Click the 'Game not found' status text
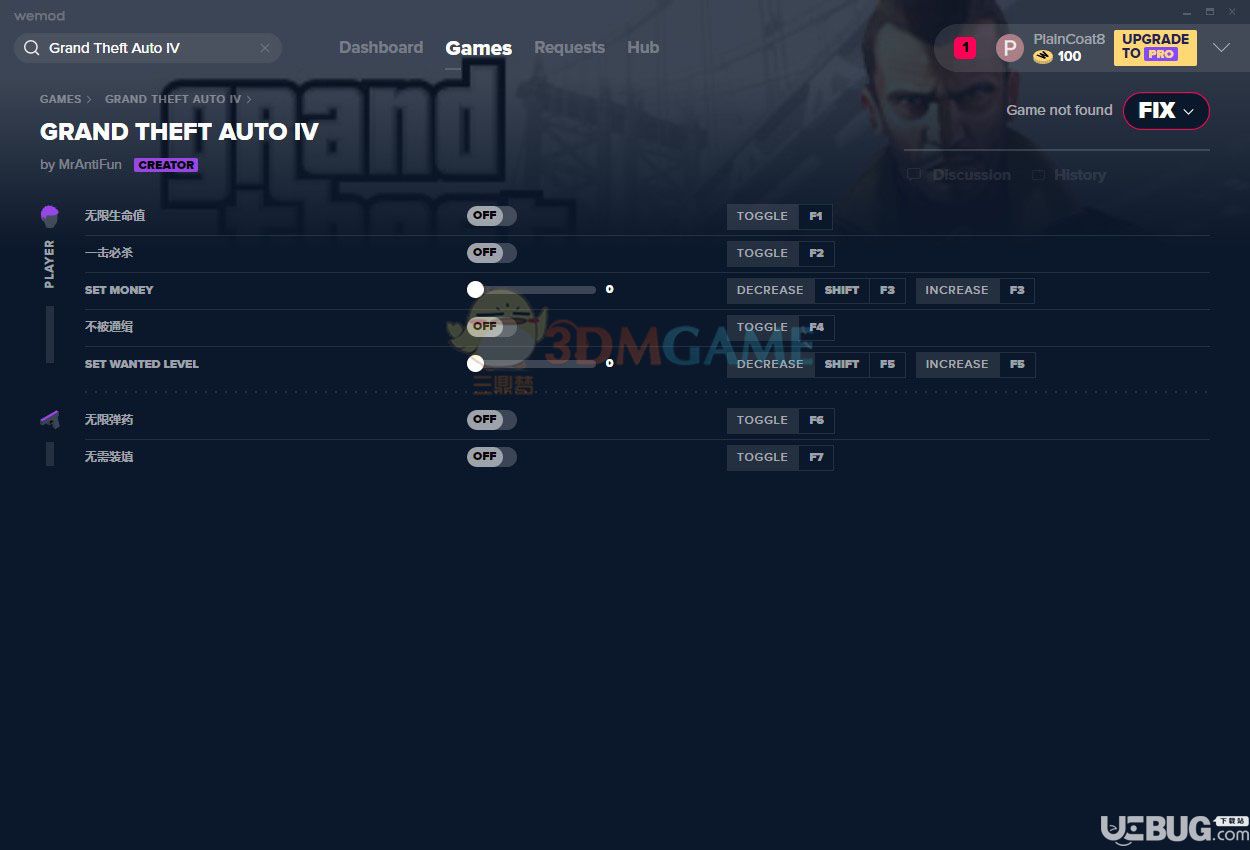The image size is (1250, 850). [x=1059, y=110]
